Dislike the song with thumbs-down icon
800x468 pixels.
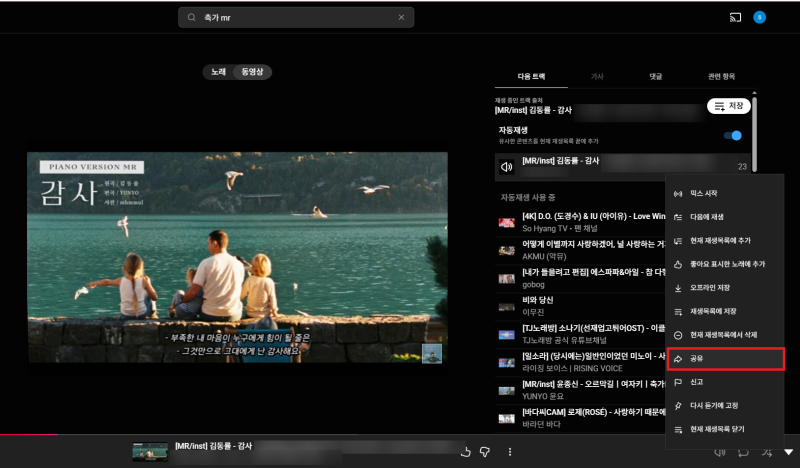[485, 452]
